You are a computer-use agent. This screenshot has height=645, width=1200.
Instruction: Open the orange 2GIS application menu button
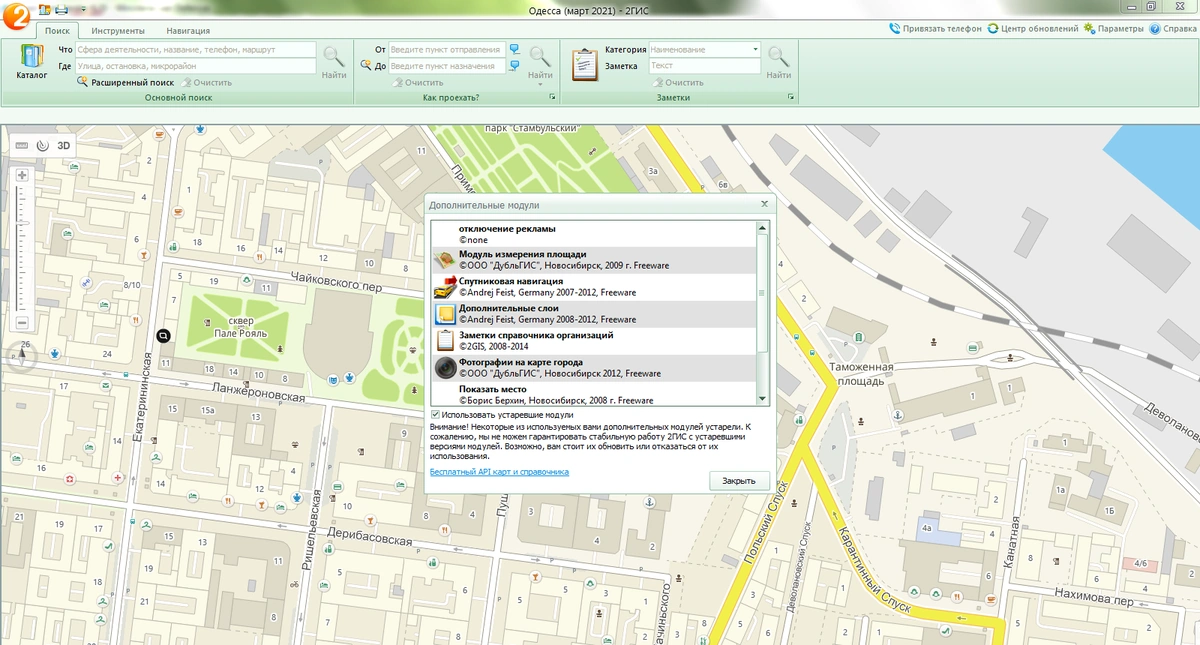(15, 18)
